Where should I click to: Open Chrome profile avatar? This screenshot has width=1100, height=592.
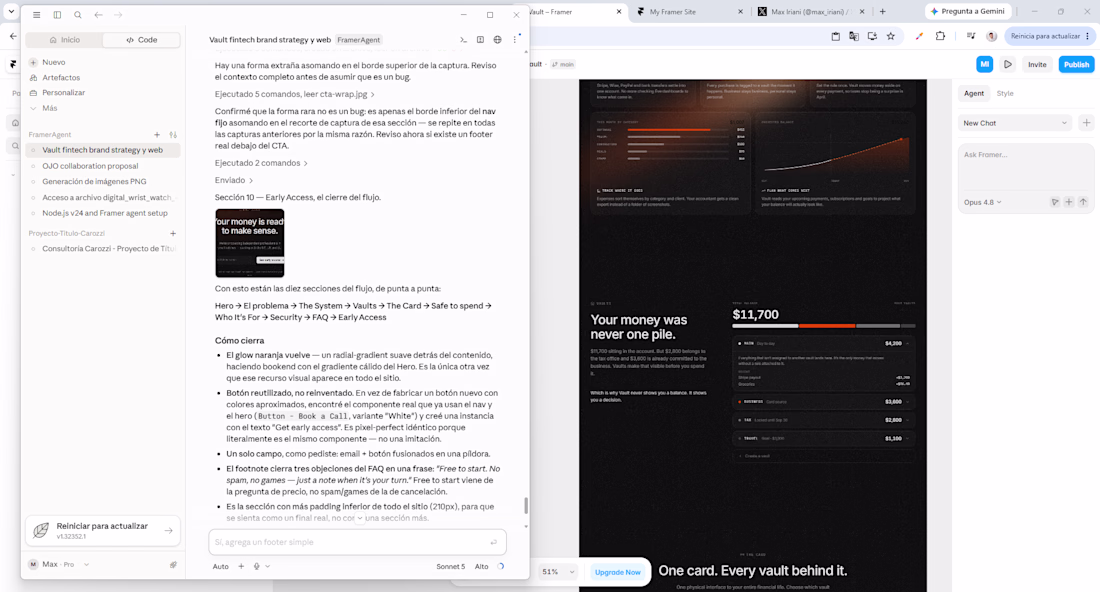click(x=991, y=36)
